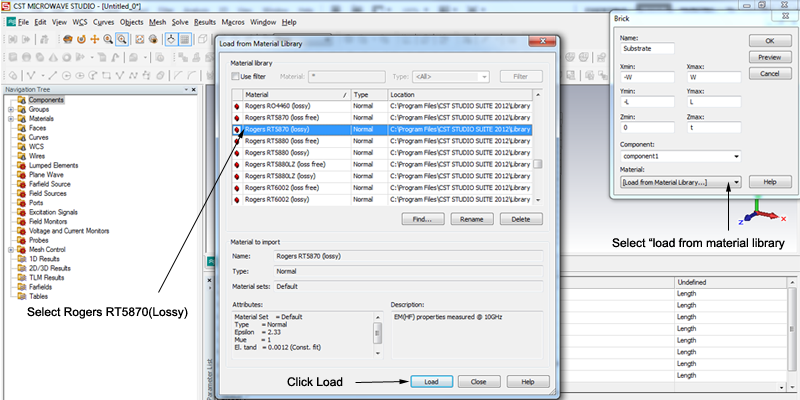Click the wireframe cube toolbar icon
Image resolution: width=800 pixels, height=400 pixels.
click(203, 39)
